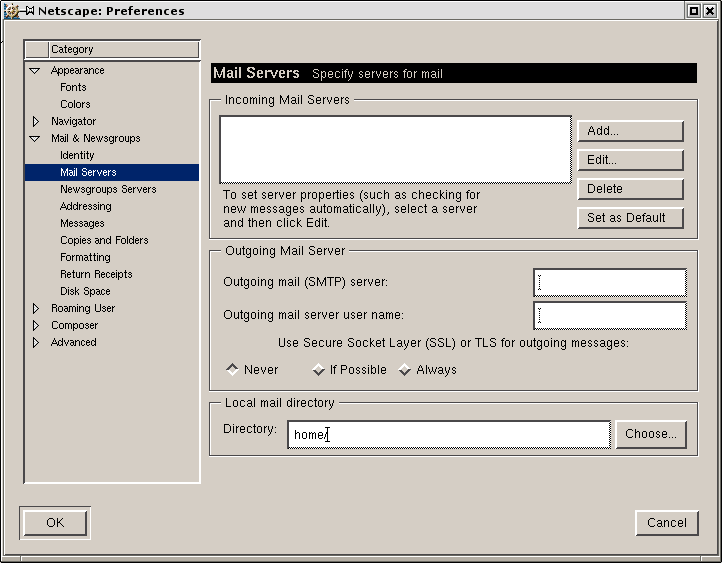Collapse the Mail & Newsgroups category
Screen dimensions: 722x563
(35, 139)
